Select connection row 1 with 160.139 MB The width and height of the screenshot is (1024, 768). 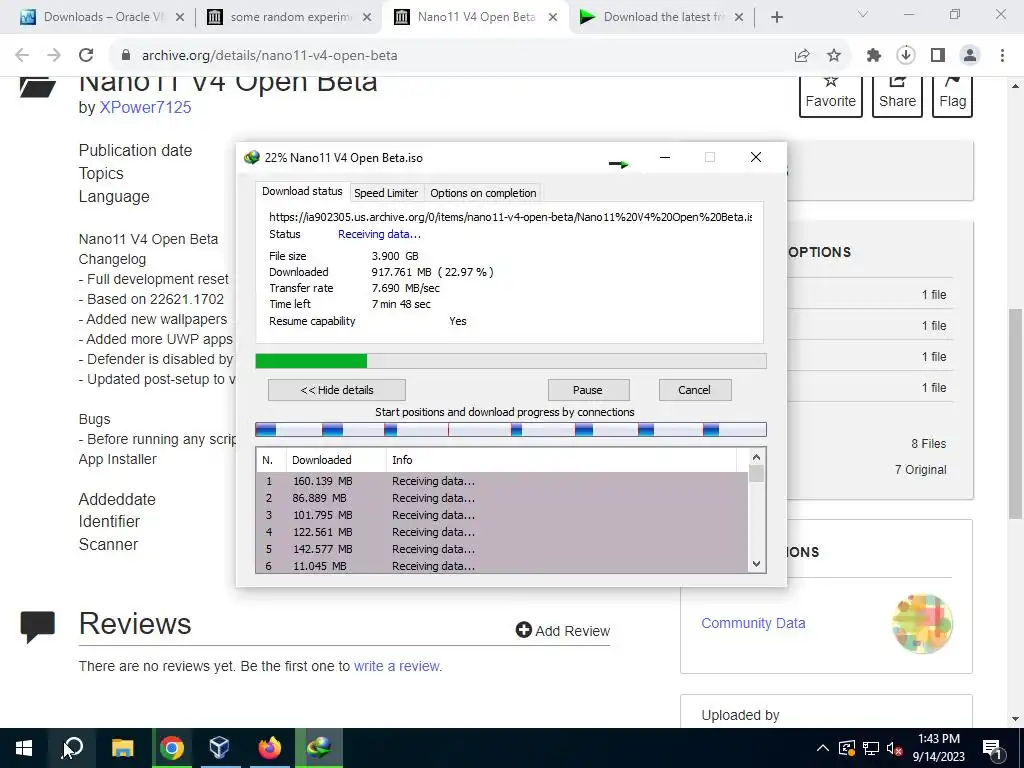click(x=502, y=481)
